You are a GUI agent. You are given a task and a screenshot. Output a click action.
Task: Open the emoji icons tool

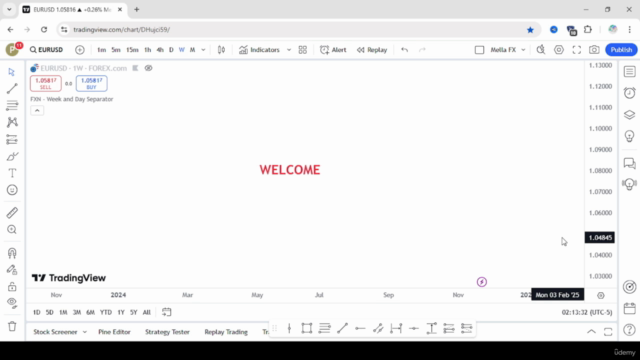pyautogui.click(x=12, y=190)
